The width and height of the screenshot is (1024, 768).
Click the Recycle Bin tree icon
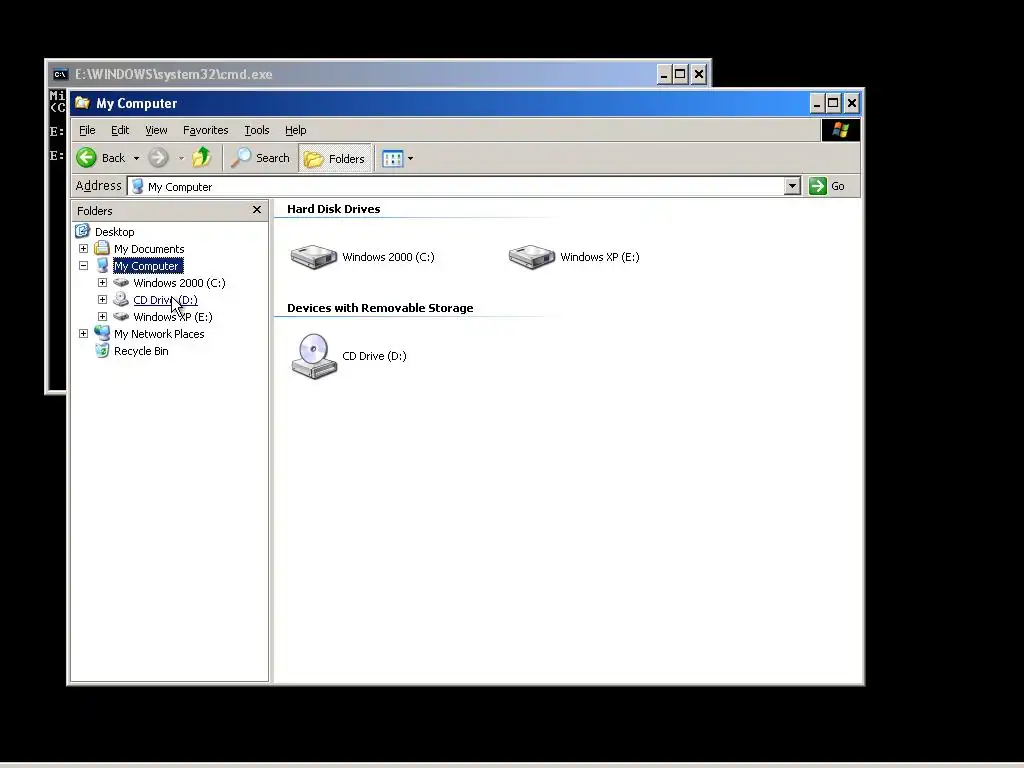click(102, 351)
